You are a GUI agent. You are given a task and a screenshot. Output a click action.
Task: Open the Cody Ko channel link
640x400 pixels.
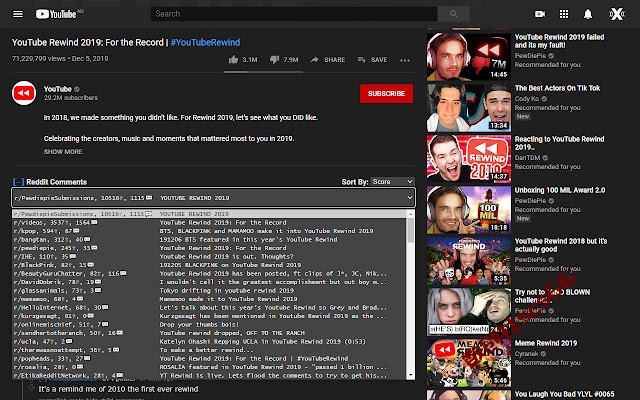tap(527, 99)
